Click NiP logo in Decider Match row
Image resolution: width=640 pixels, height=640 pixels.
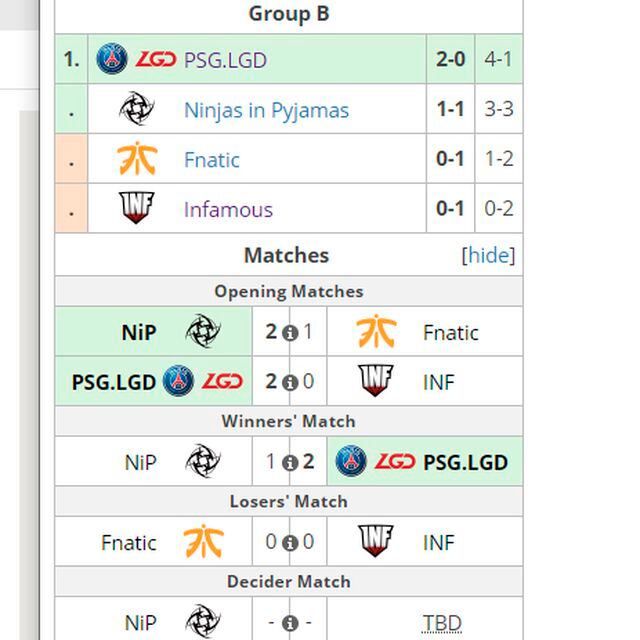pos(203,622)
